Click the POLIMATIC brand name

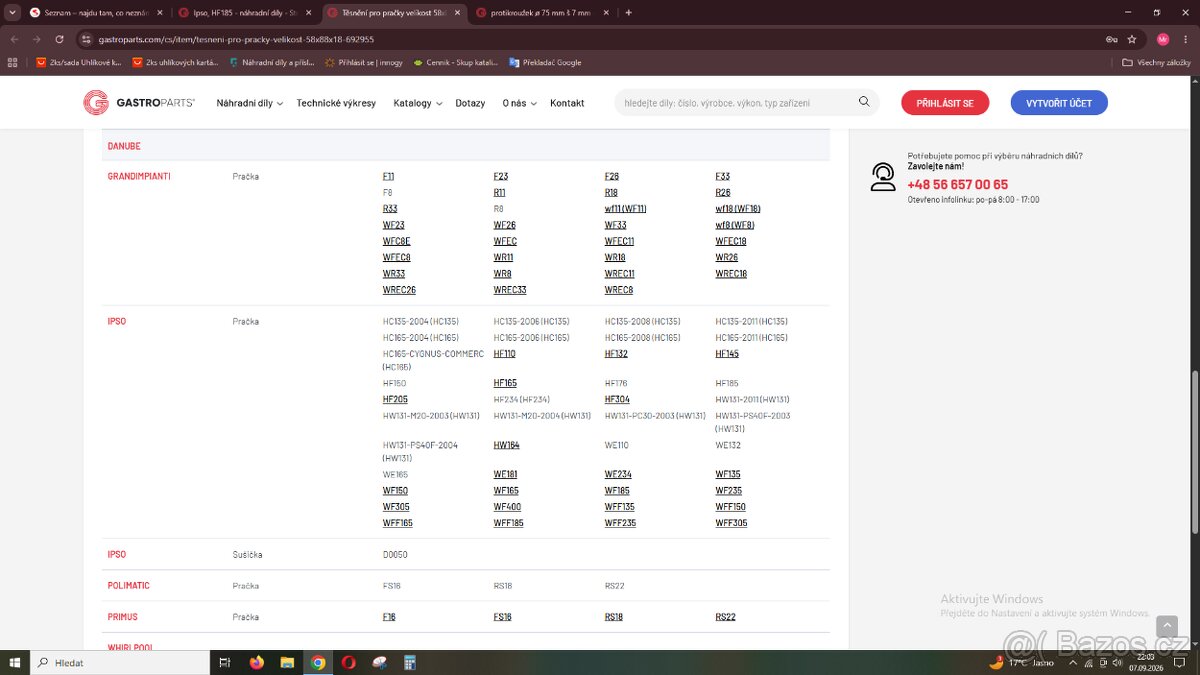point(128,586)
